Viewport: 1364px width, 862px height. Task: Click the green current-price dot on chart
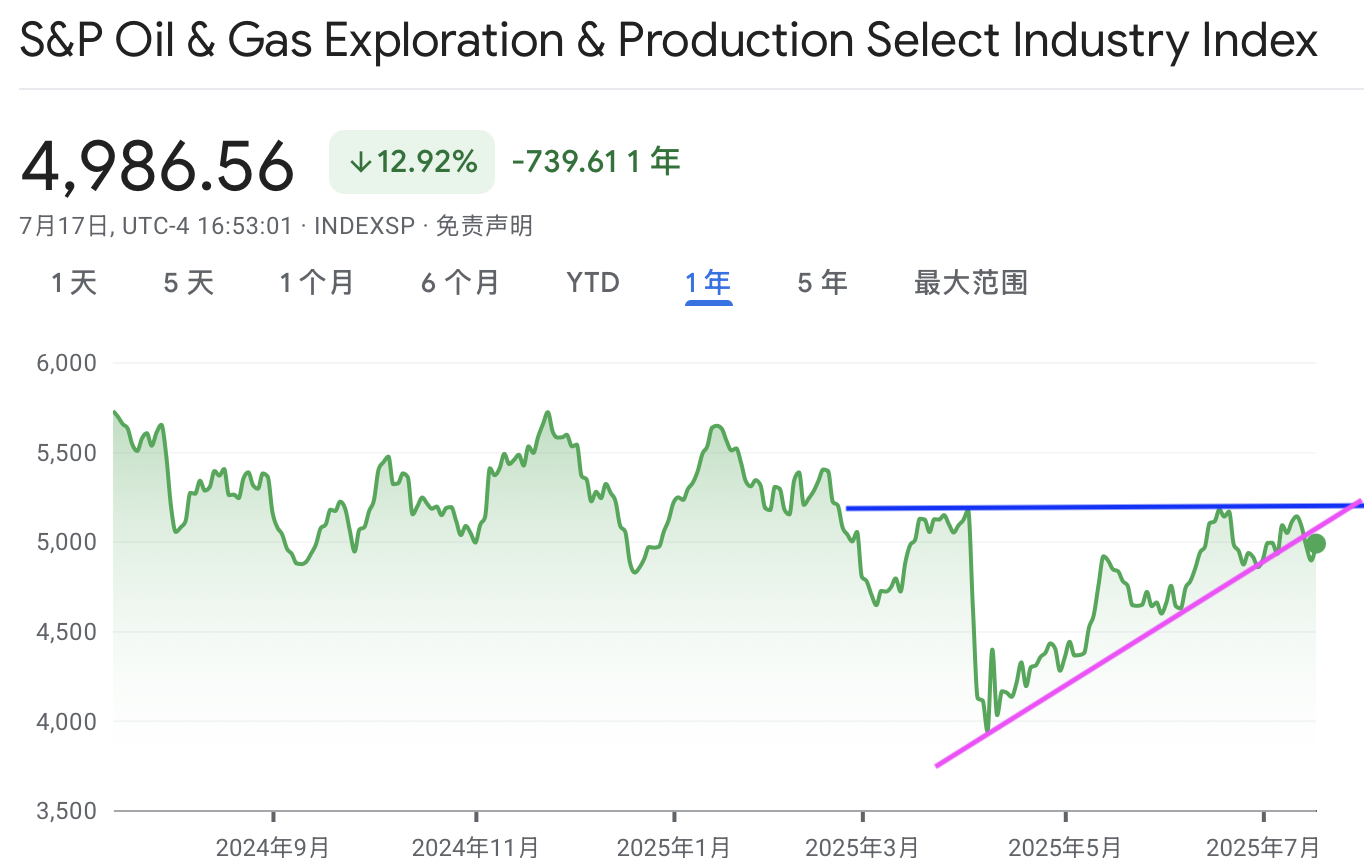point(1316,544)
